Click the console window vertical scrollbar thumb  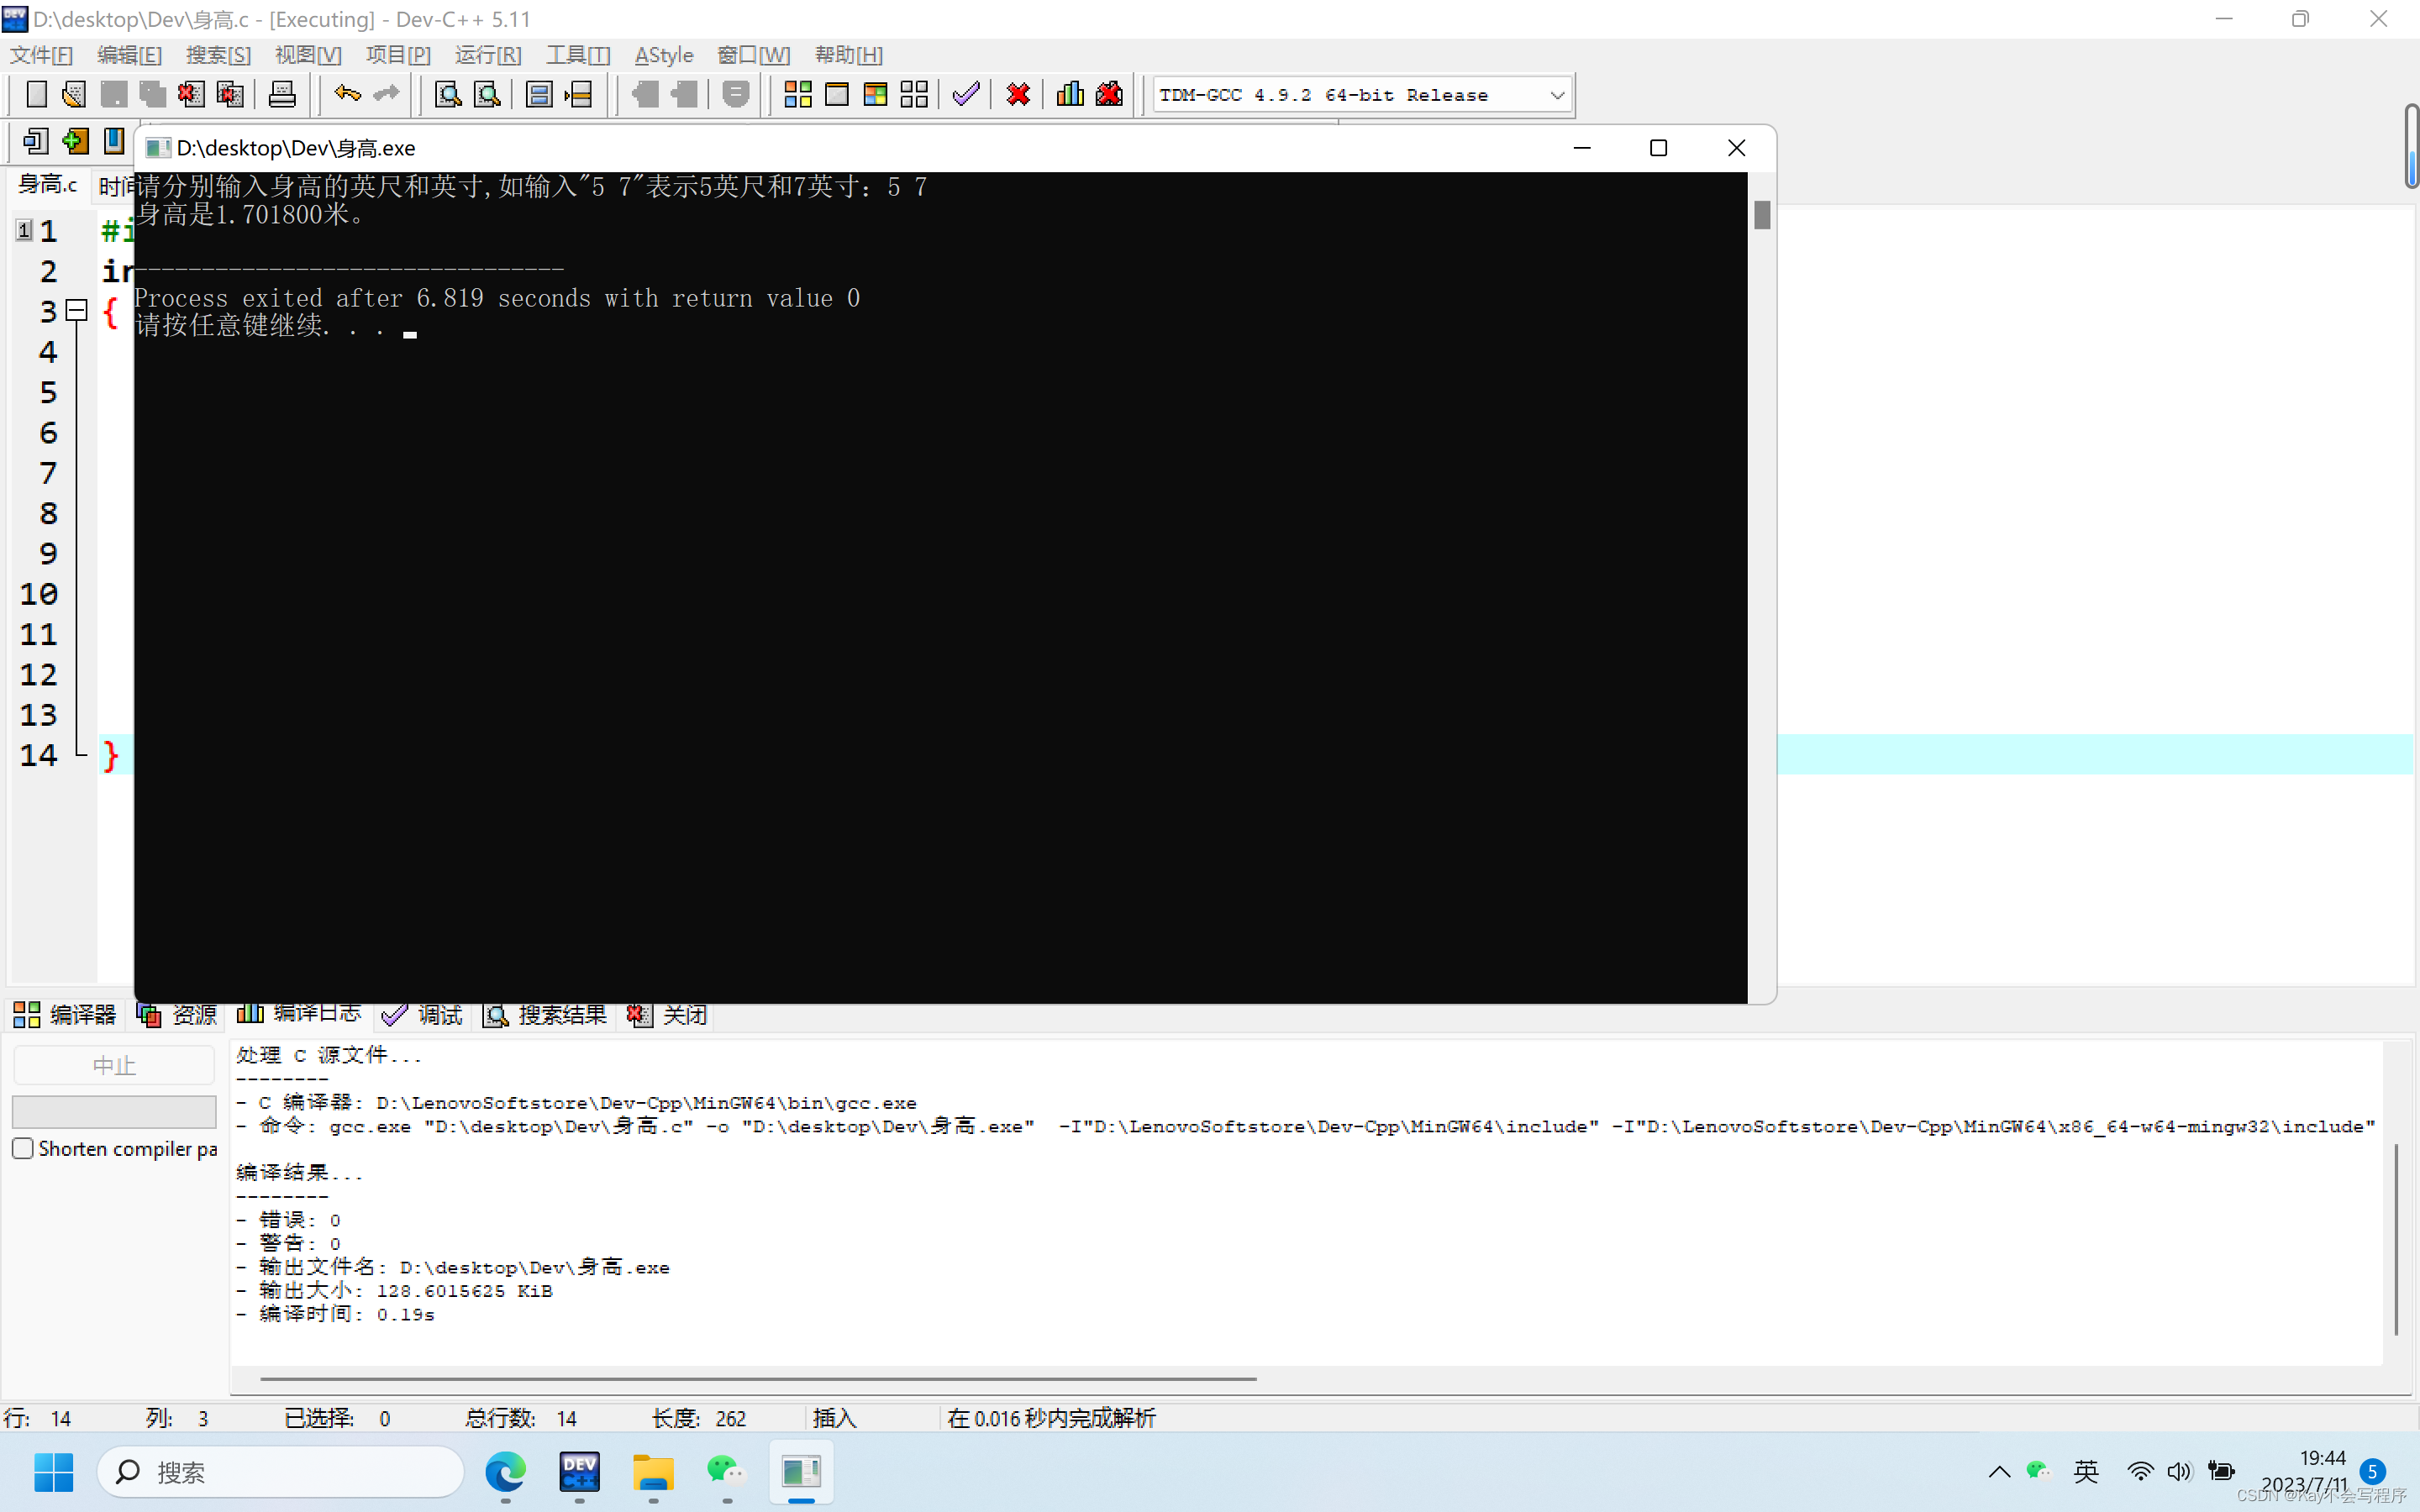coord(1762,214)
